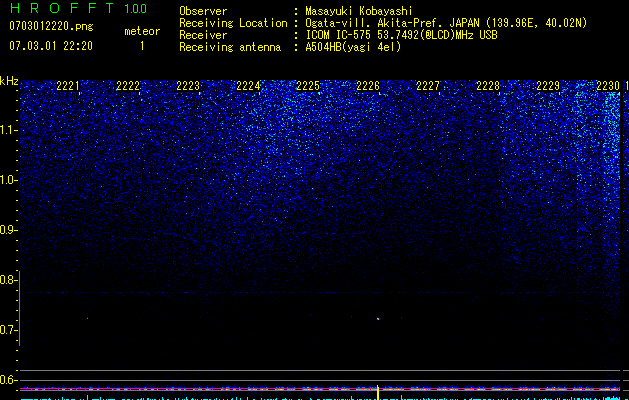Select the 1.0.0 version number
Screen dimensions: 629x400
click(x=135, y=8)
